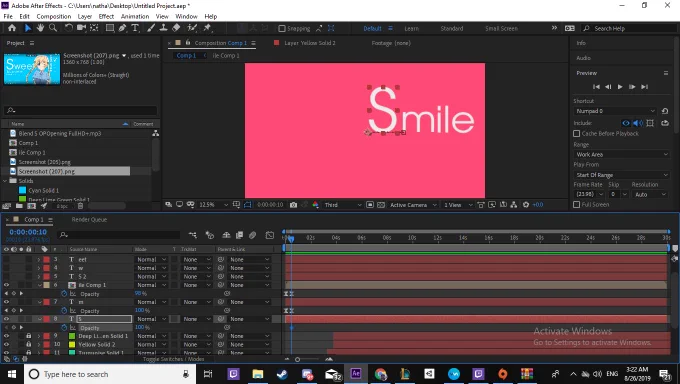This screenshot has width=680, height=384.
Task: Play the preview
Action: pos(620,87)
